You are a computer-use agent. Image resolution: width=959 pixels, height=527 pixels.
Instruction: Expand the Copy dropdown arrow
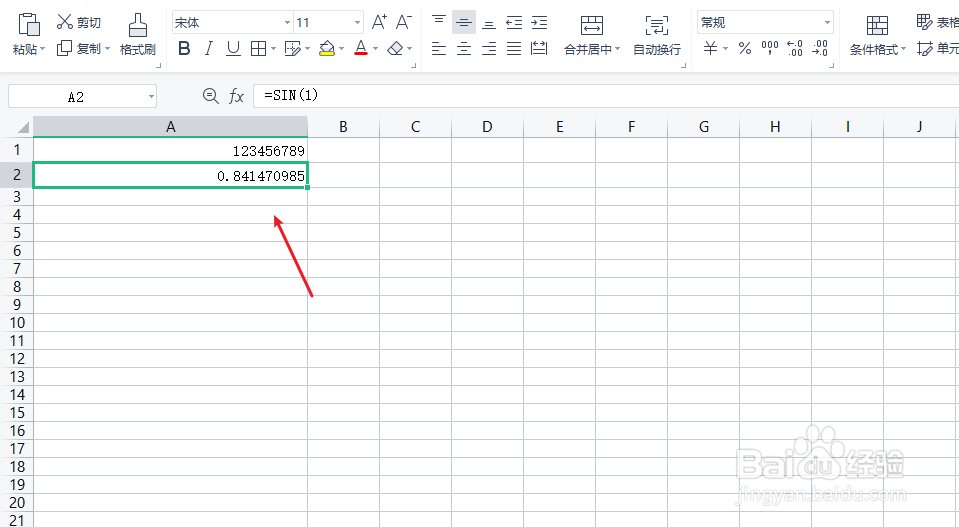click(108, 48)
